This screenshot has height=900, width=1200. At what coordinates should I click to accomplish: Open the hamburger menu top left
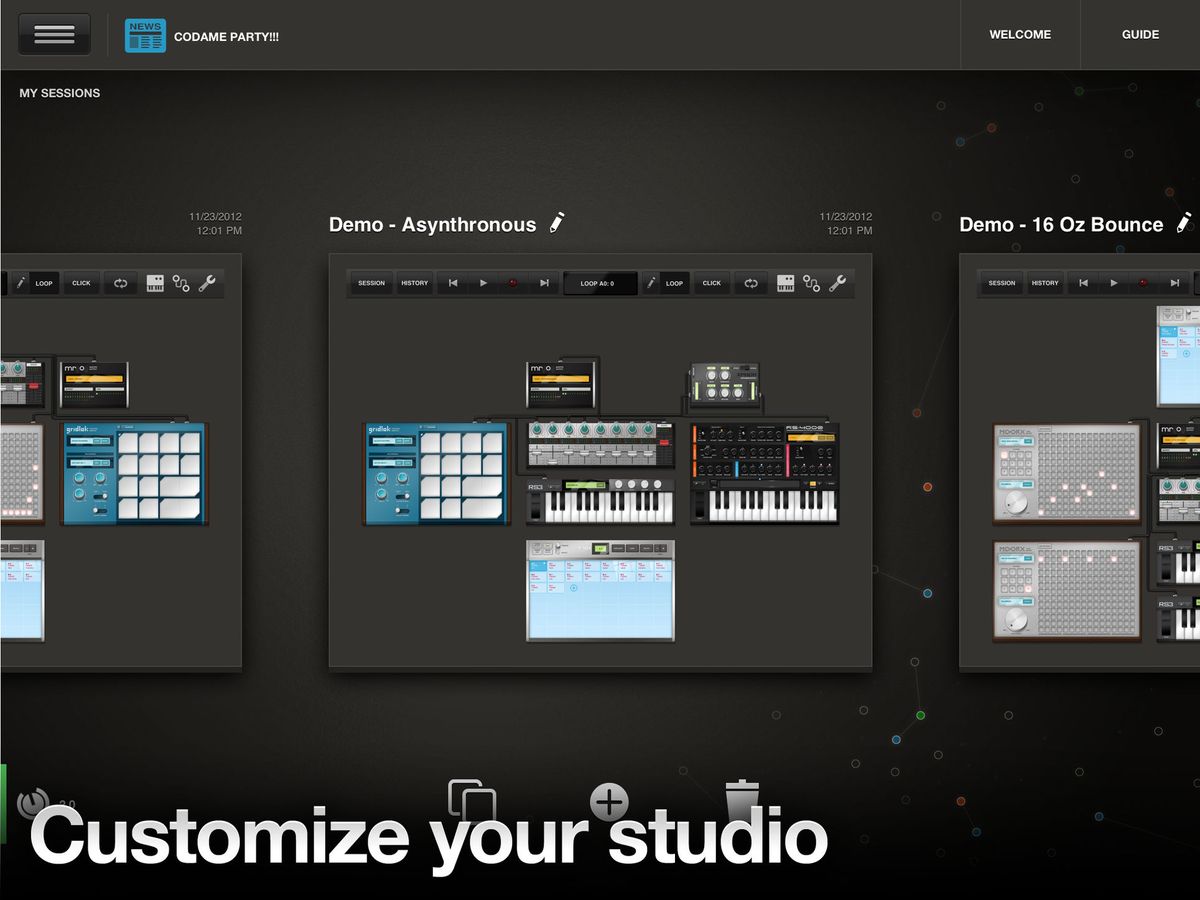coord(54,33)
